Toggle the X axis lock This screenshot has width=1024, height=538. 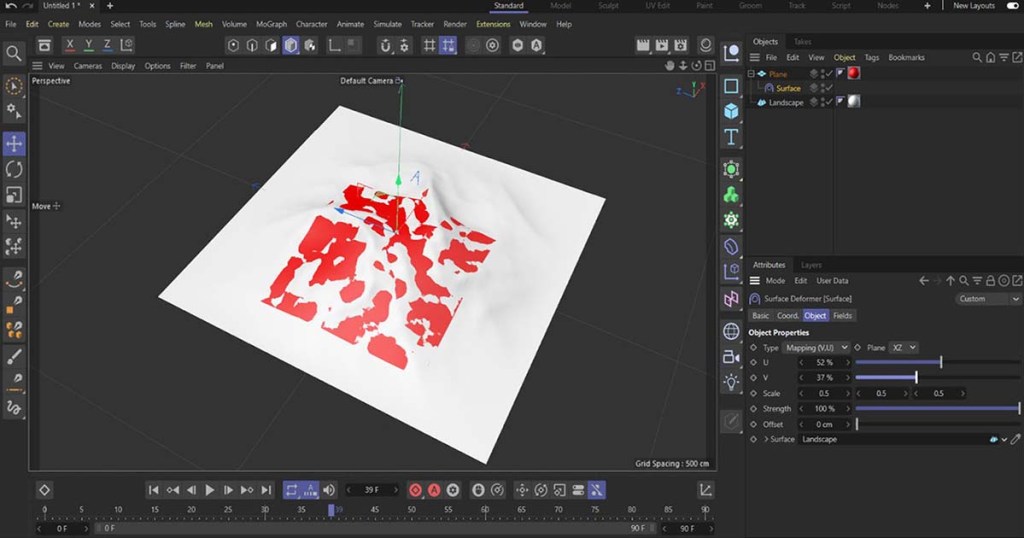point(70,45)
